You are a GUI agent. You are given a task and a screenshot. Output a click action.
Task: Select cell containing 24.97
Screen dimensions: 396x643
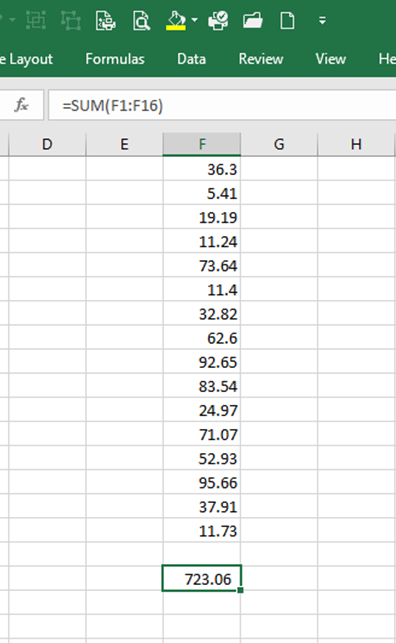click(x=202, y=410)
